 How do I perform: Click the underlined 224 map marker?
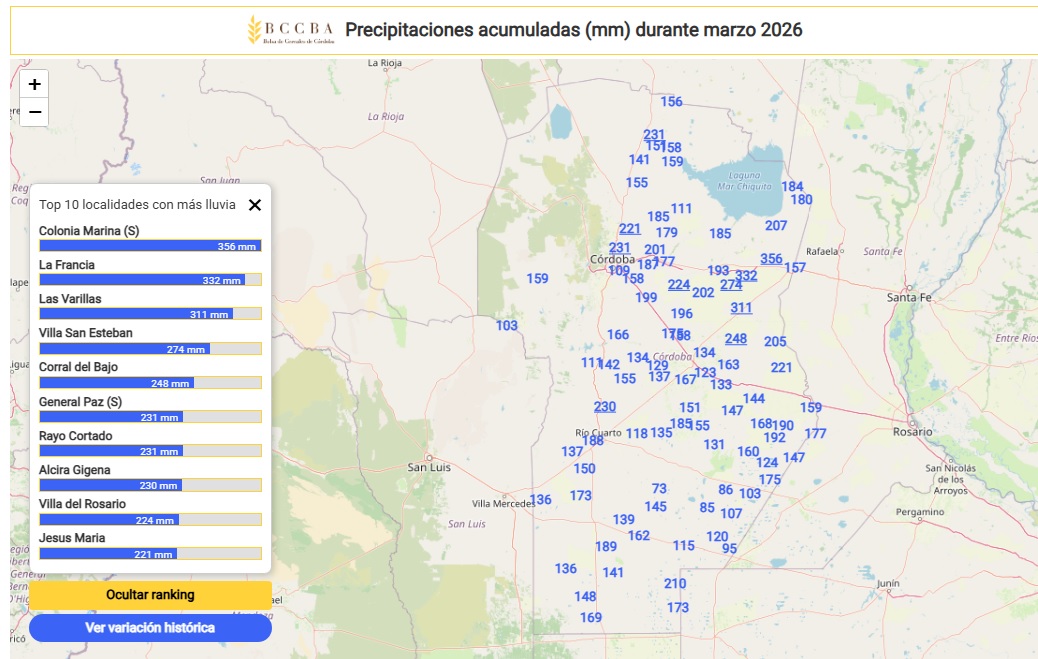679,285
